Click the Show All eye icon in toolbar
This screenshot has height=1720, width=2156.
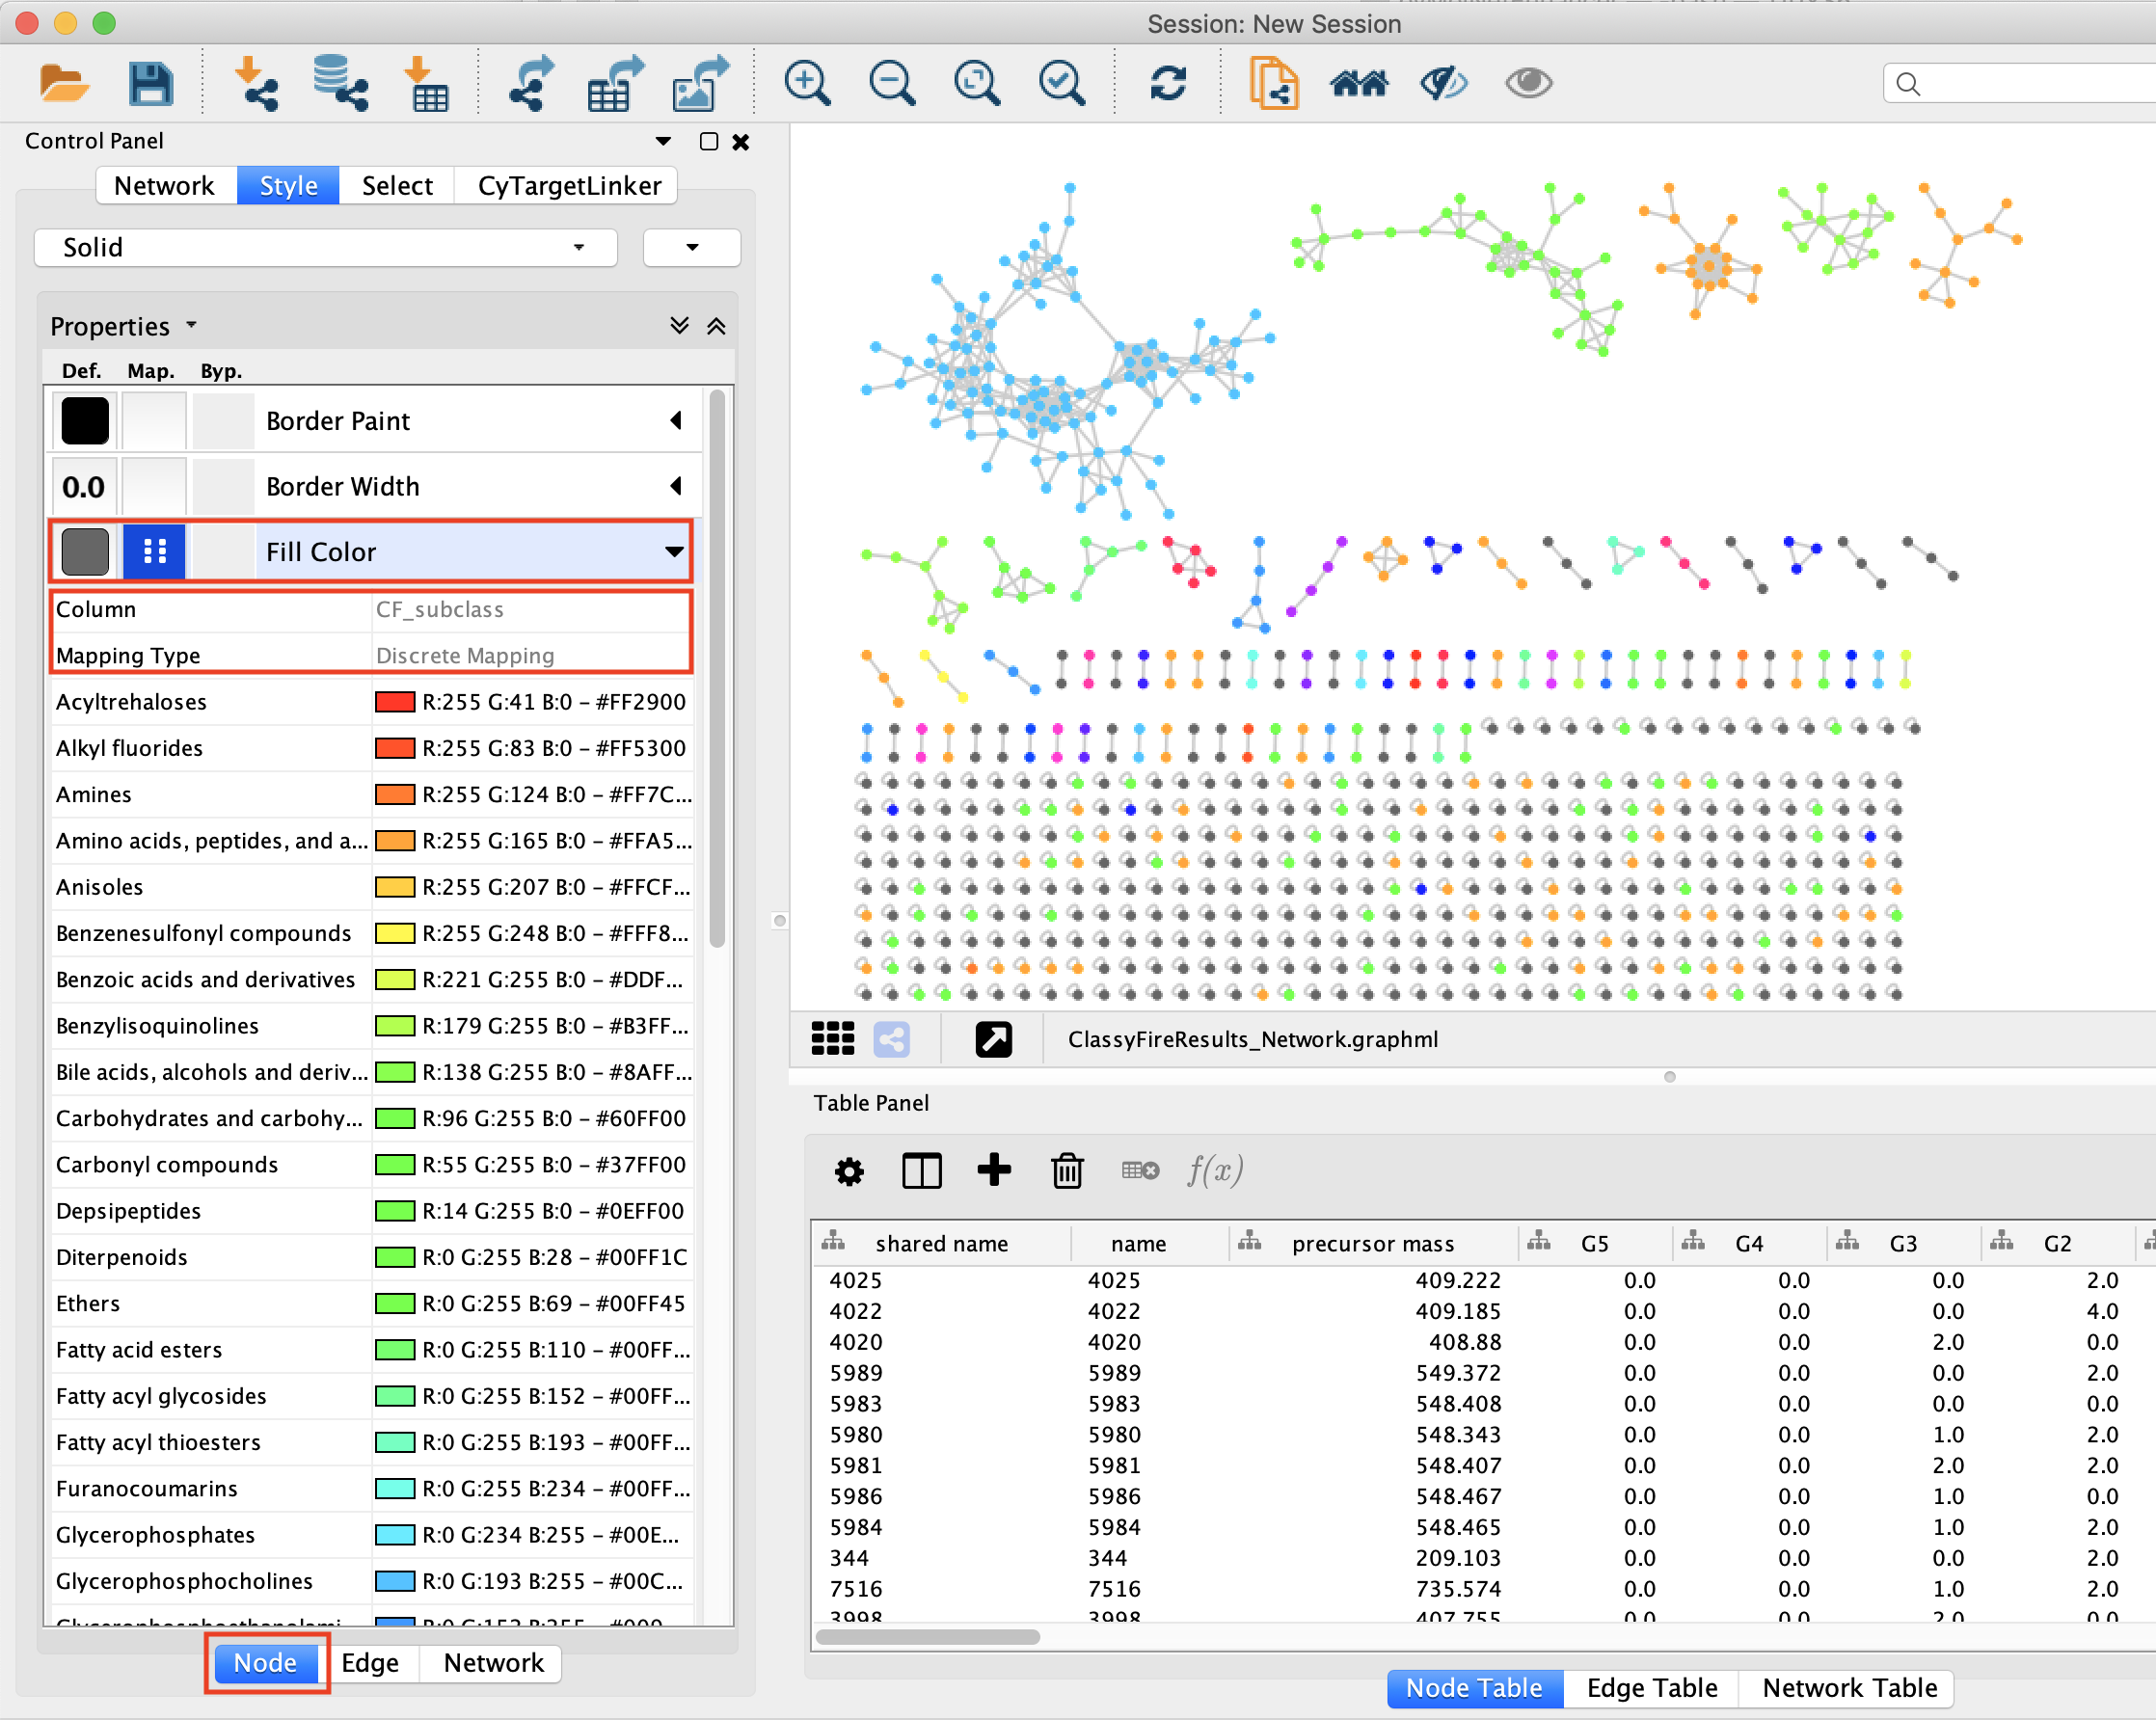point(1527,84)
